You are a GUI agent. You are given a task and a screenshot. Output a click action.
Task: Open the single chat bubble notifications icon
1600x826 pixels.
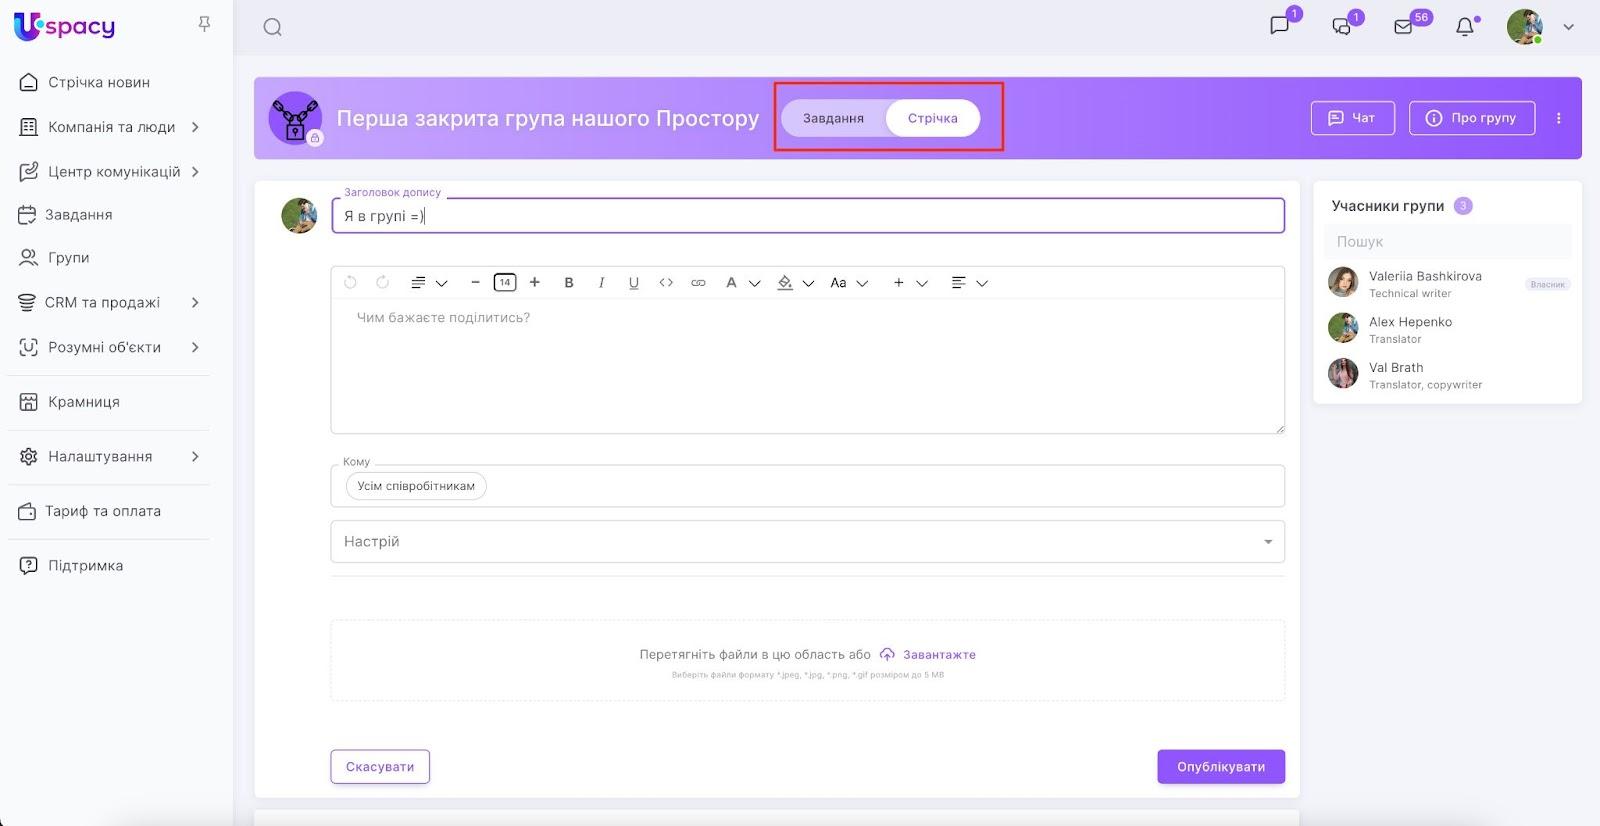(x=1279, y=26)
